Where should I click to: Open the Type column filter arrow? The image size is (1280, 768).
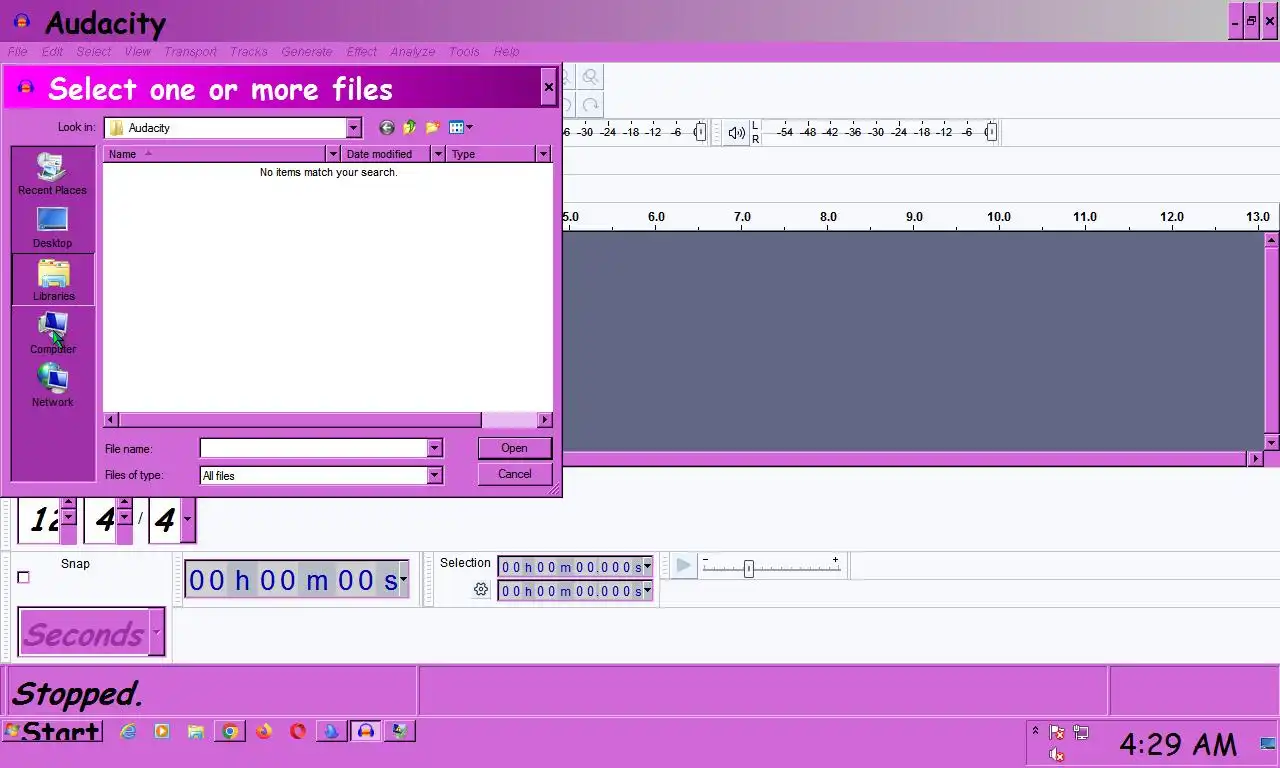(x=543, y=154)
